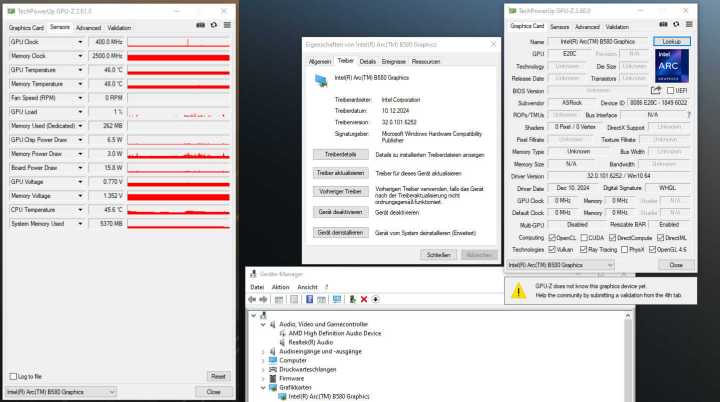Click the BIOS share/export icon beside UEFI
The width and height of the screenshot is (720, 402).
coord(656,90)
